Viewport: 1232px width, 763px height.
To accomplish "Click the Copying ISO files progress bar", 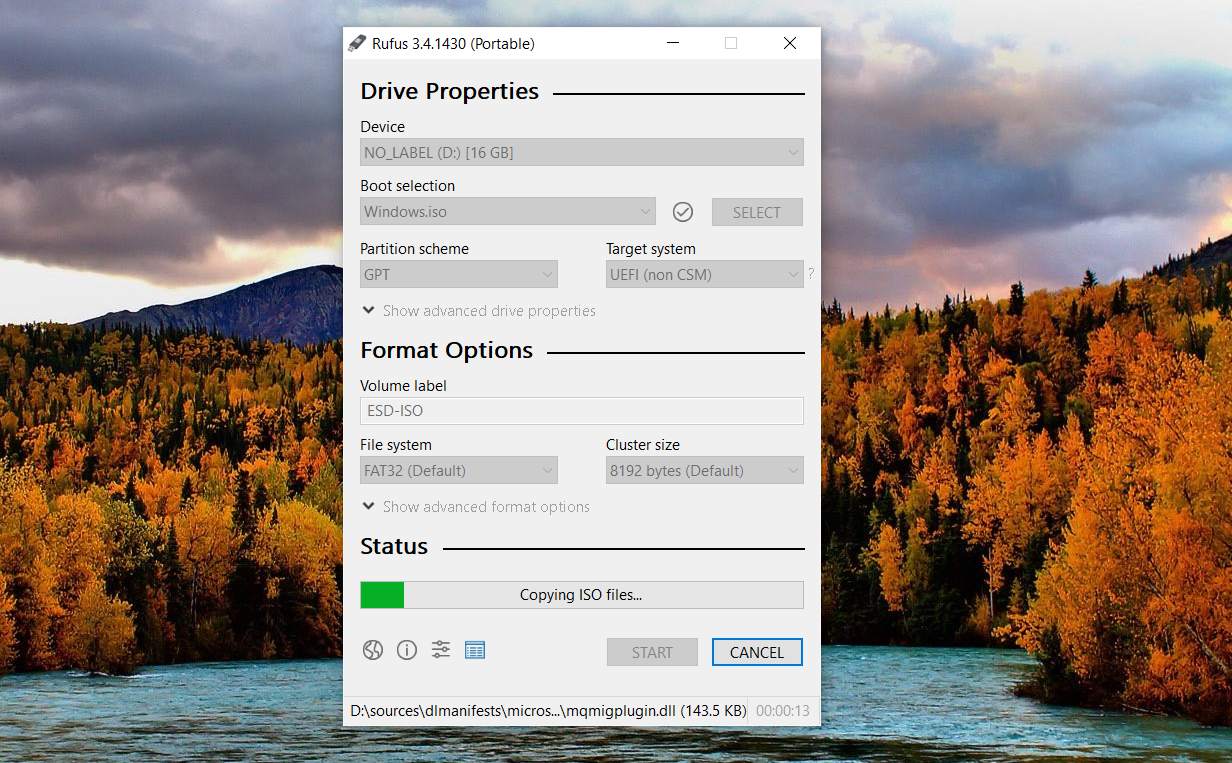I will tap(581, 594).
